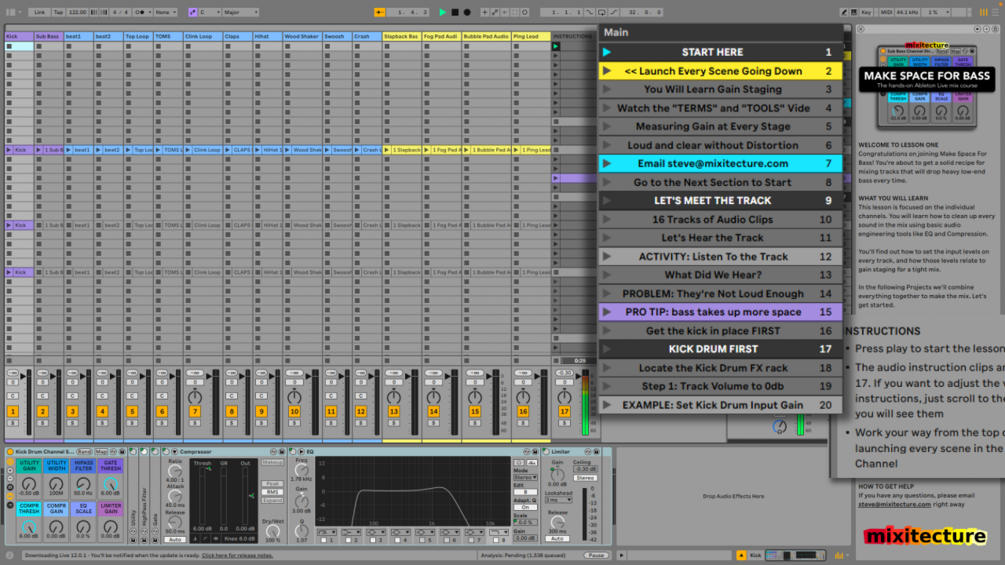Click the Pause analysis button
The width and height of the screenshot is (1005, 565).
[x=595, y=555]
